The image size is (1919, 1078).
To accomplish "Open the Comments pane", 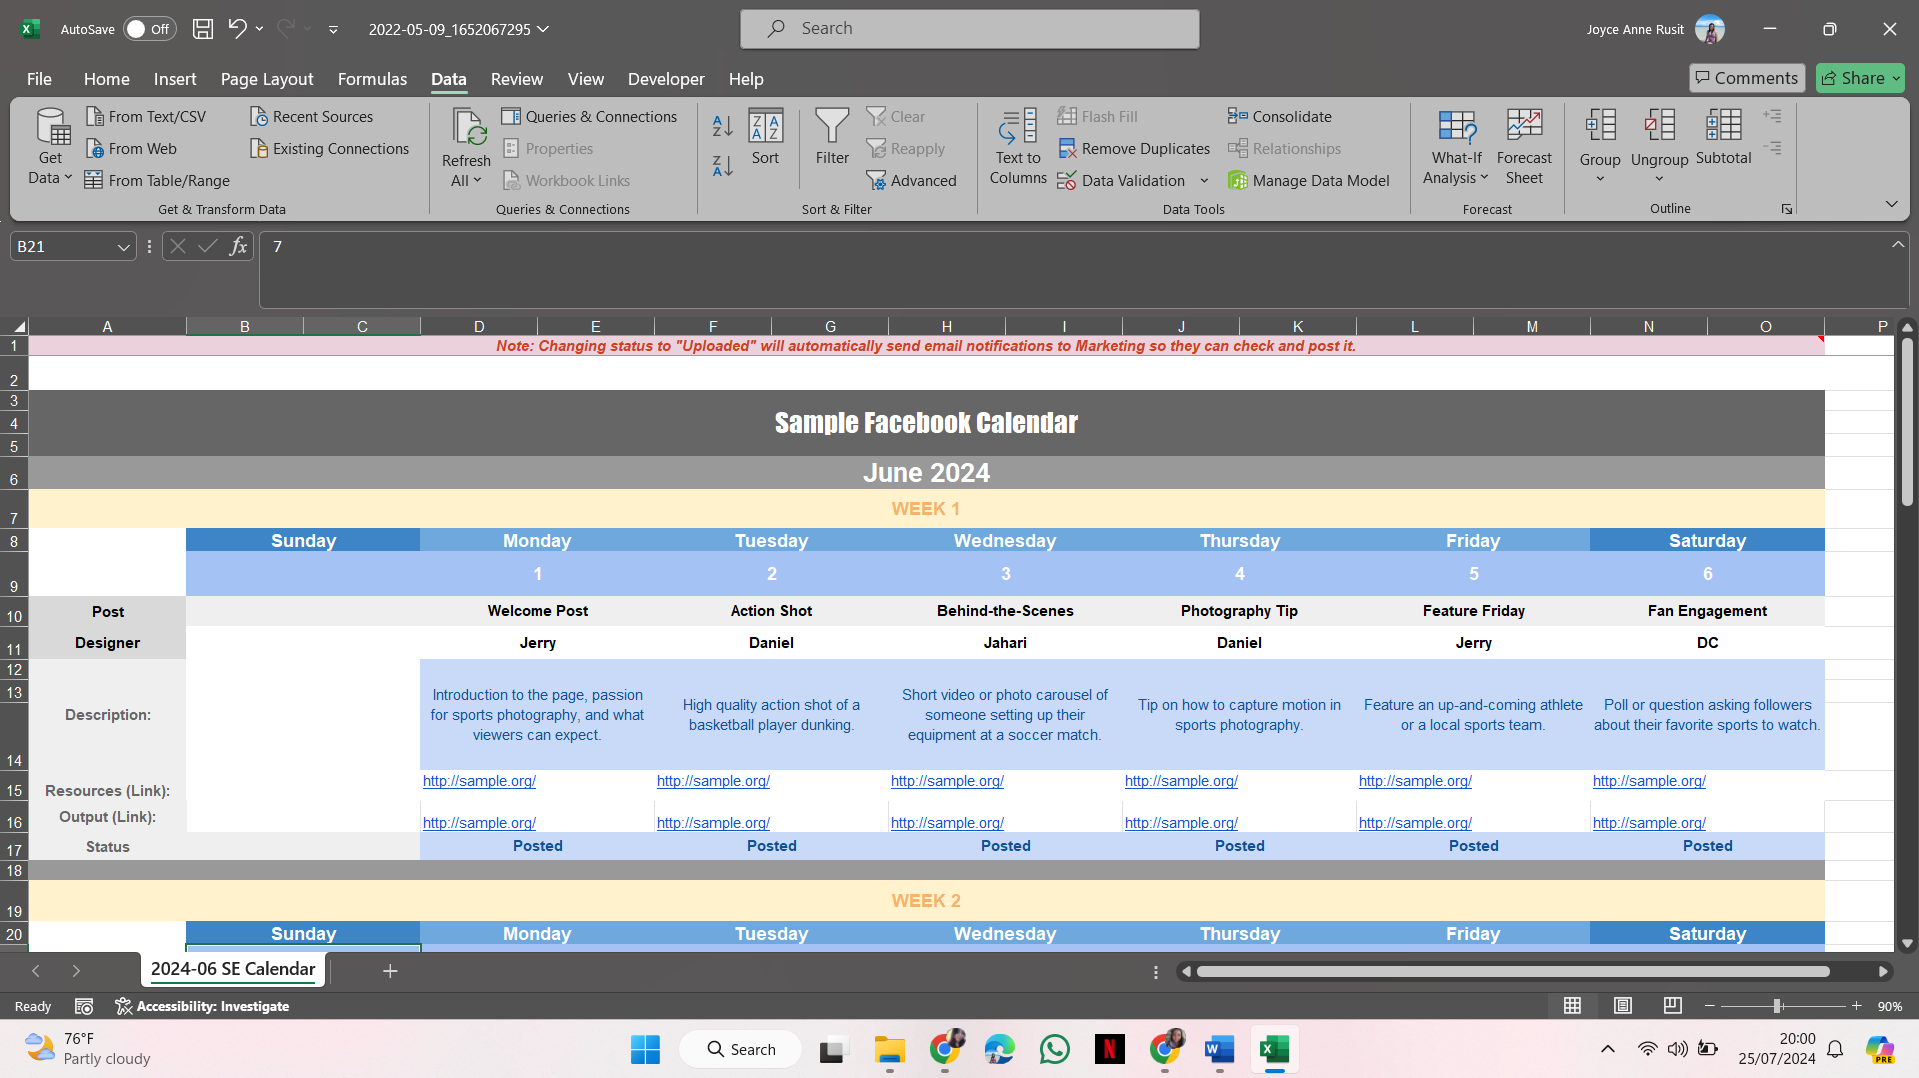I will click(x=1747, y=78).
